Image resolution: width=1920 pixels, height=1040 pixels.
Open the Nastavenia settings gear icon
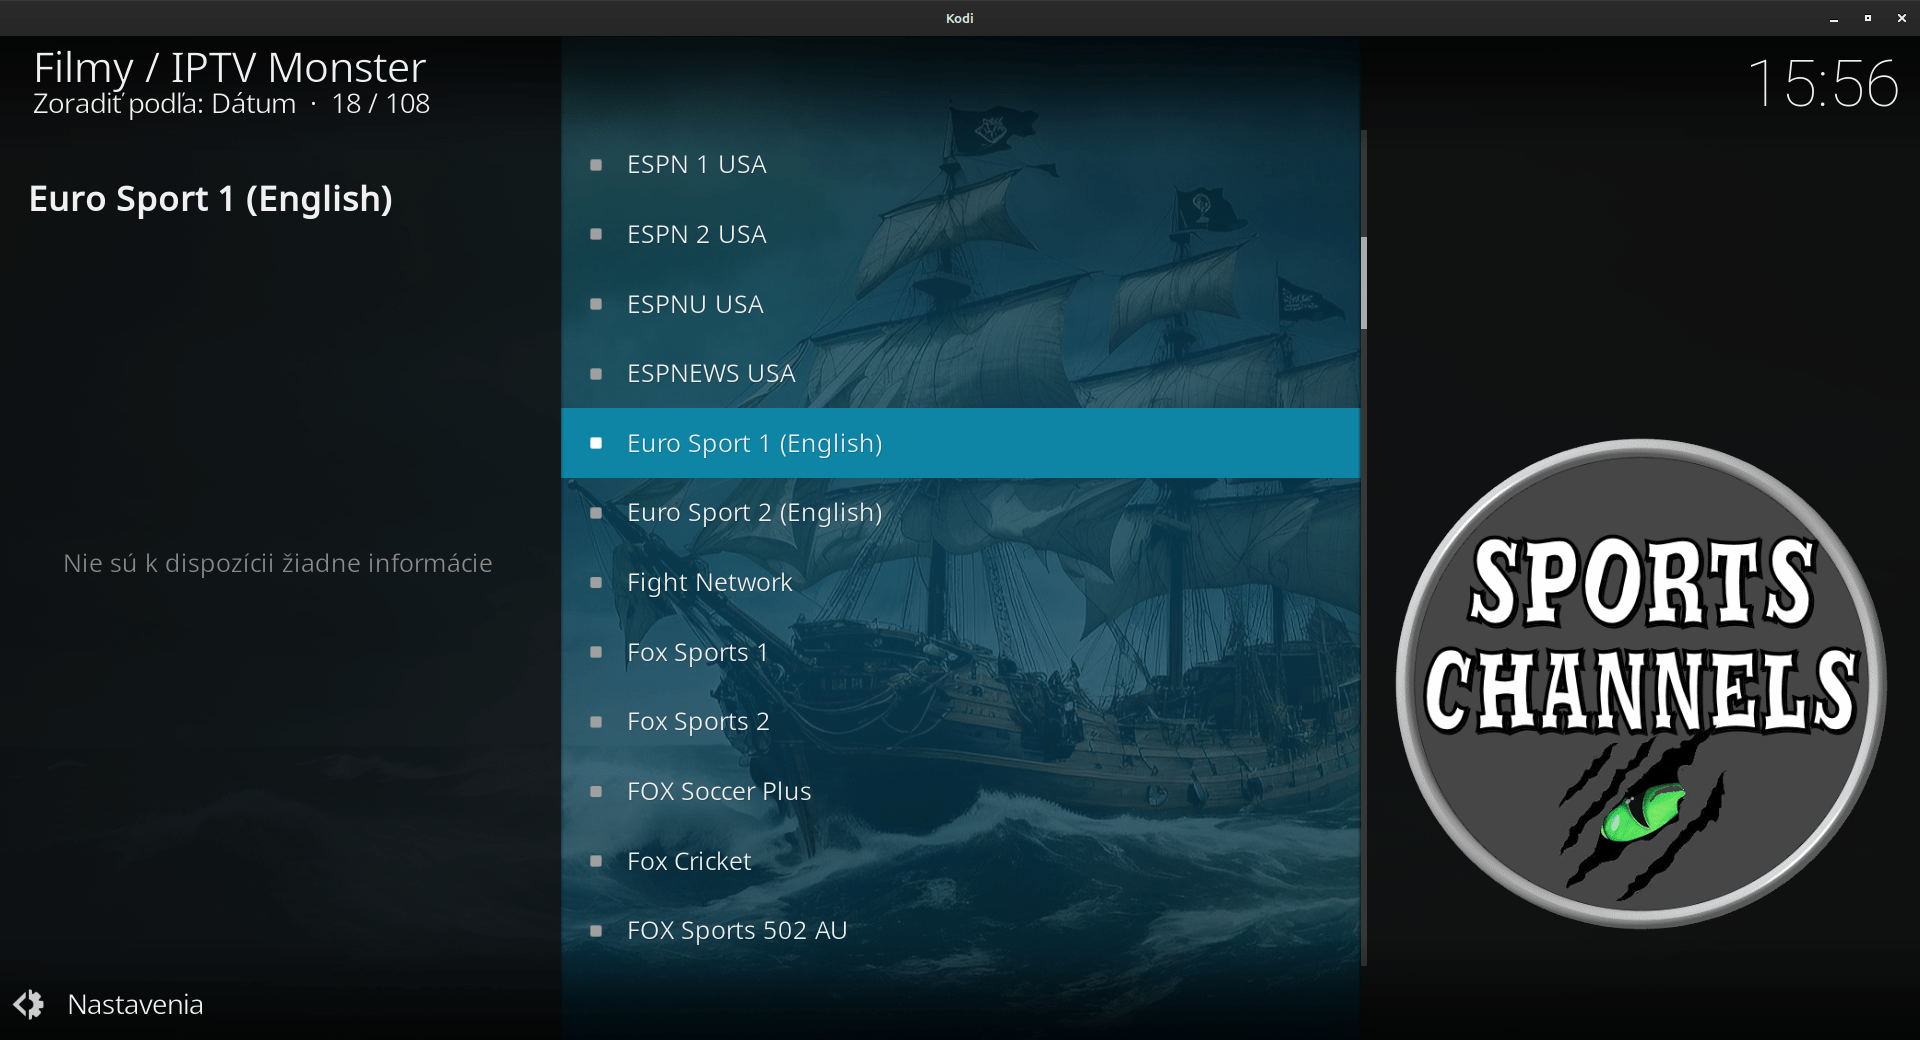29,1004
